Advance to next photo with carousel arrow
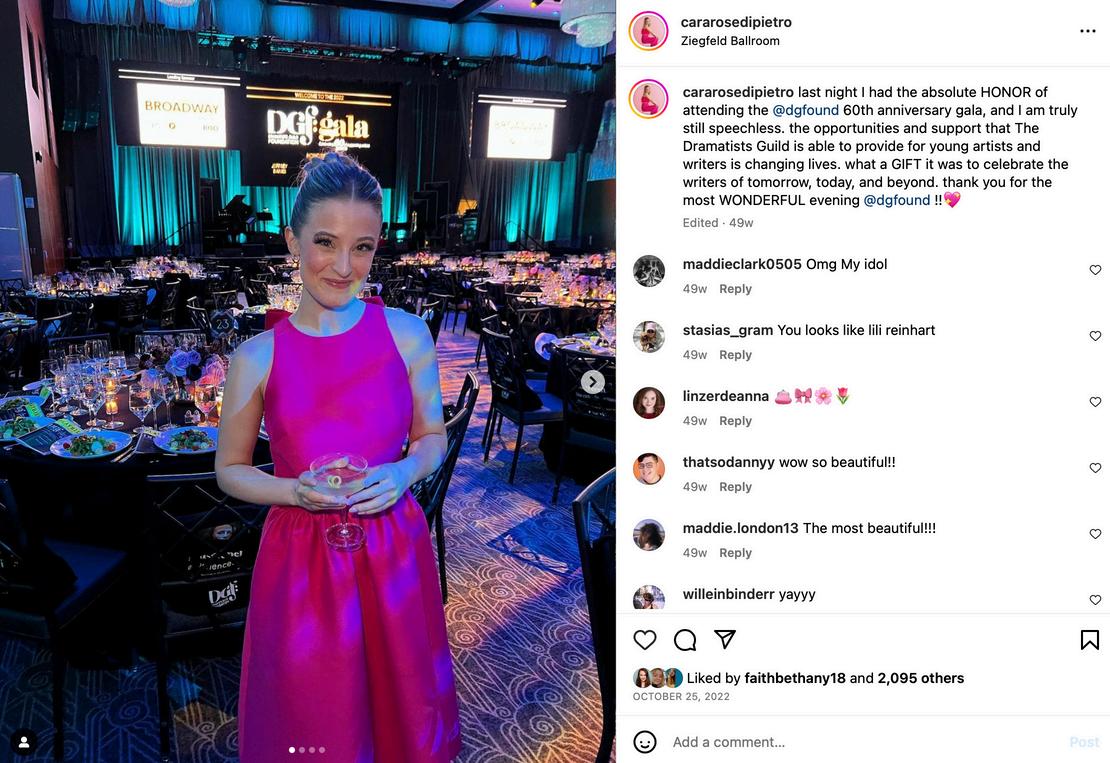The height and width of the screenshot is (763, 1110). click(593, 382)
